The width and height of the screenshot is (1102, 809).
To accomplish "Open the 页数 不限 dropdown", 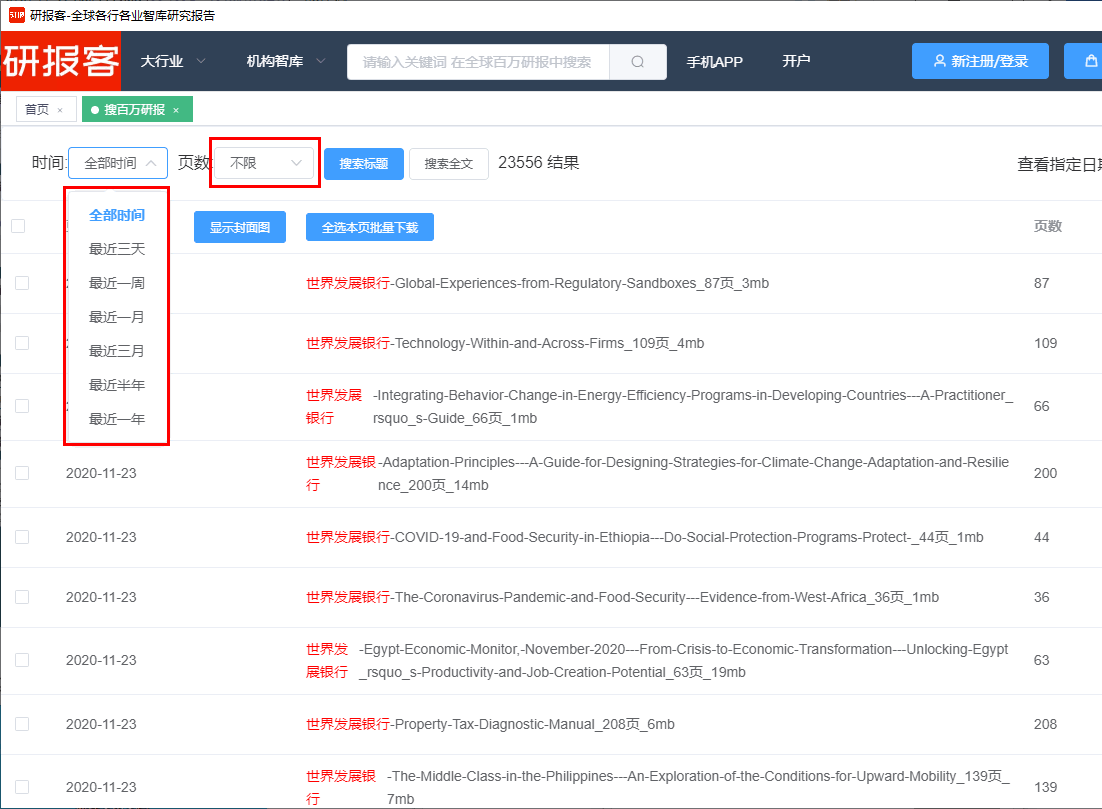I will pos(265,163).
